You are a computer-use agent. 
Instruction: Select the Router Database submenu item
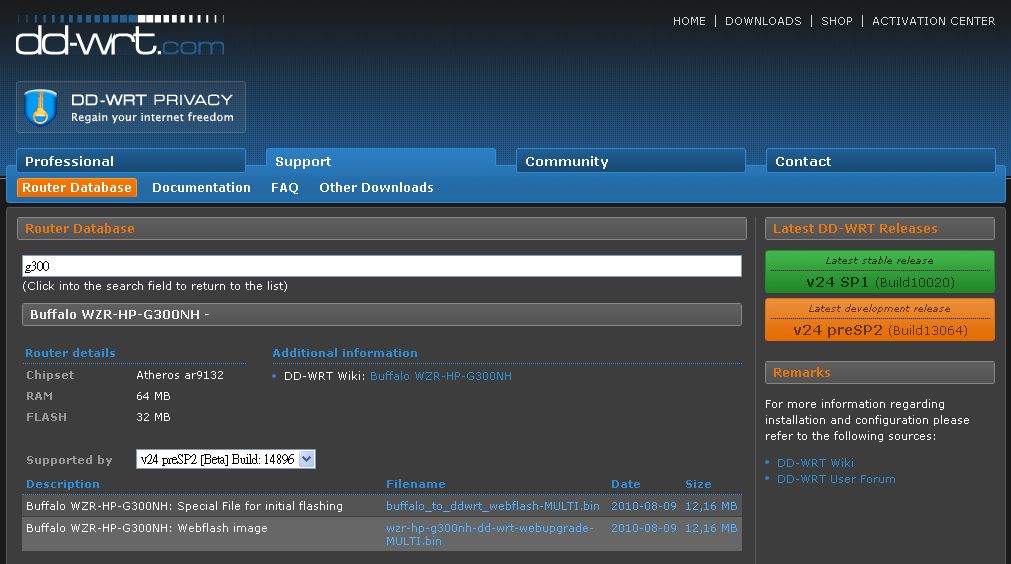[77, 188]
